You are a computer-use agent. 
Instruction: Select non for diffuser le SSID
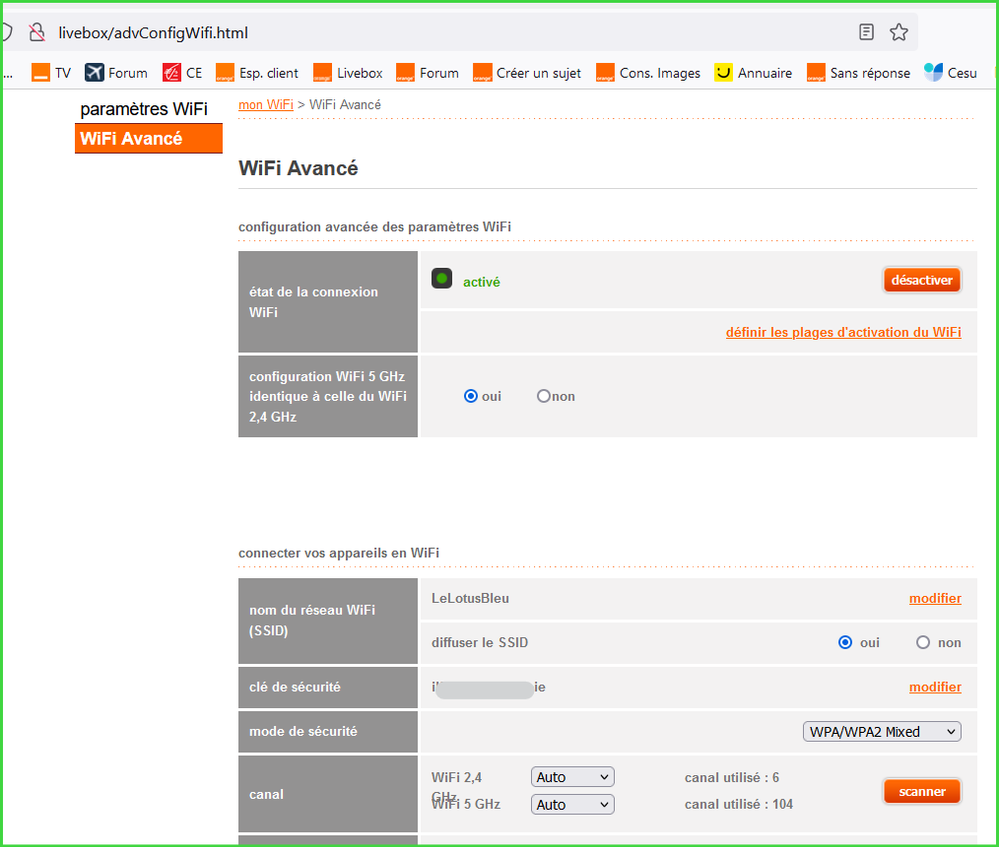923,642
